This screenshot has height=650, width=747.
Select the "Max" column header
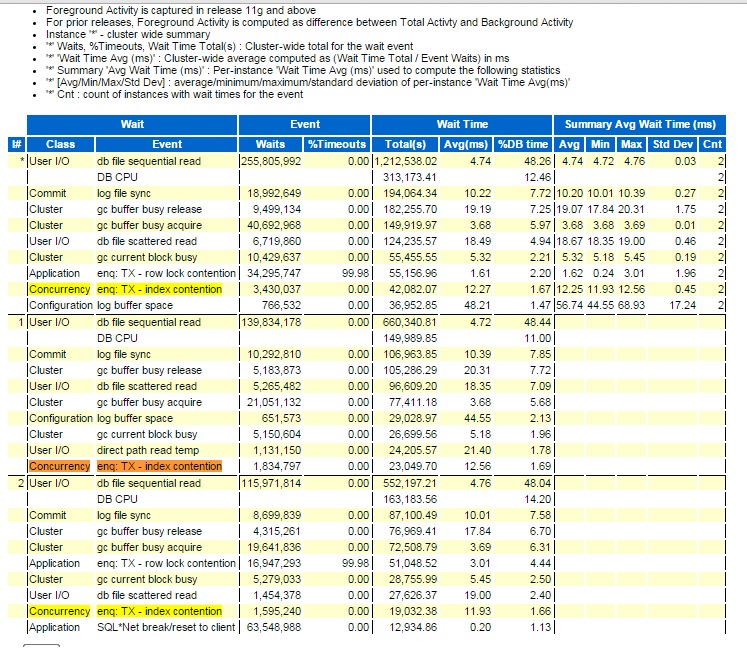pyautogui.click(x=633, y=144)
